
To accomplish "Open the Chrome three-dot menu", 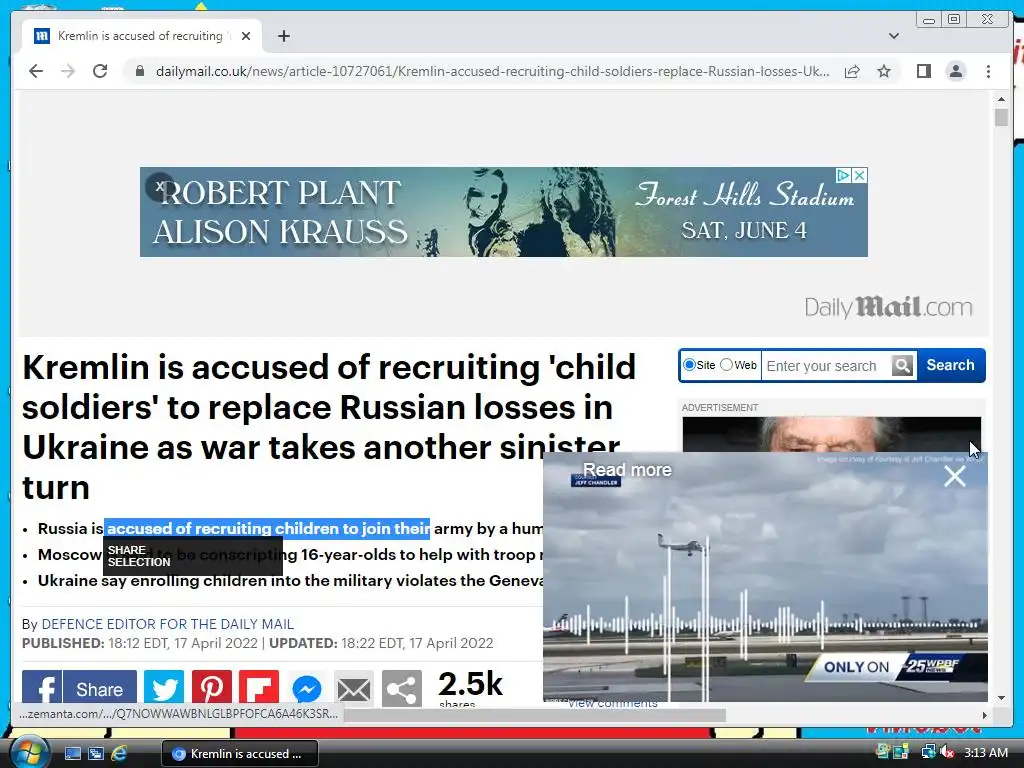I will click(x=988, y=71).
